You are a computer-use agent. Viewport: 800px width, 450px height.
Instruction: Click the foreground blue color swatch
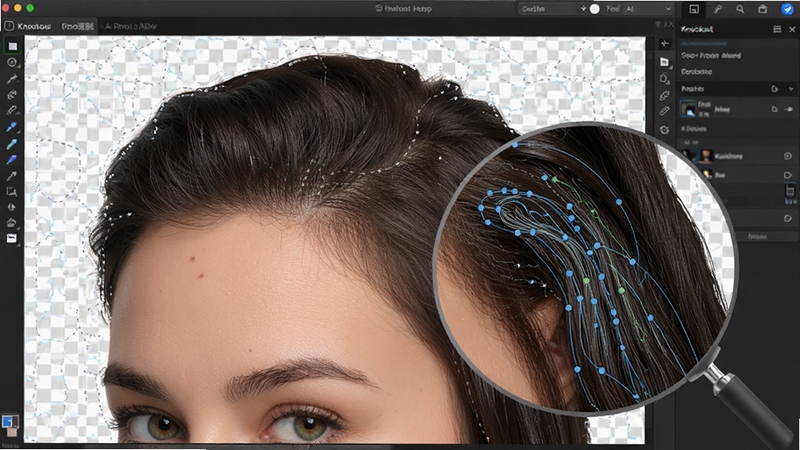click(8, 421)
